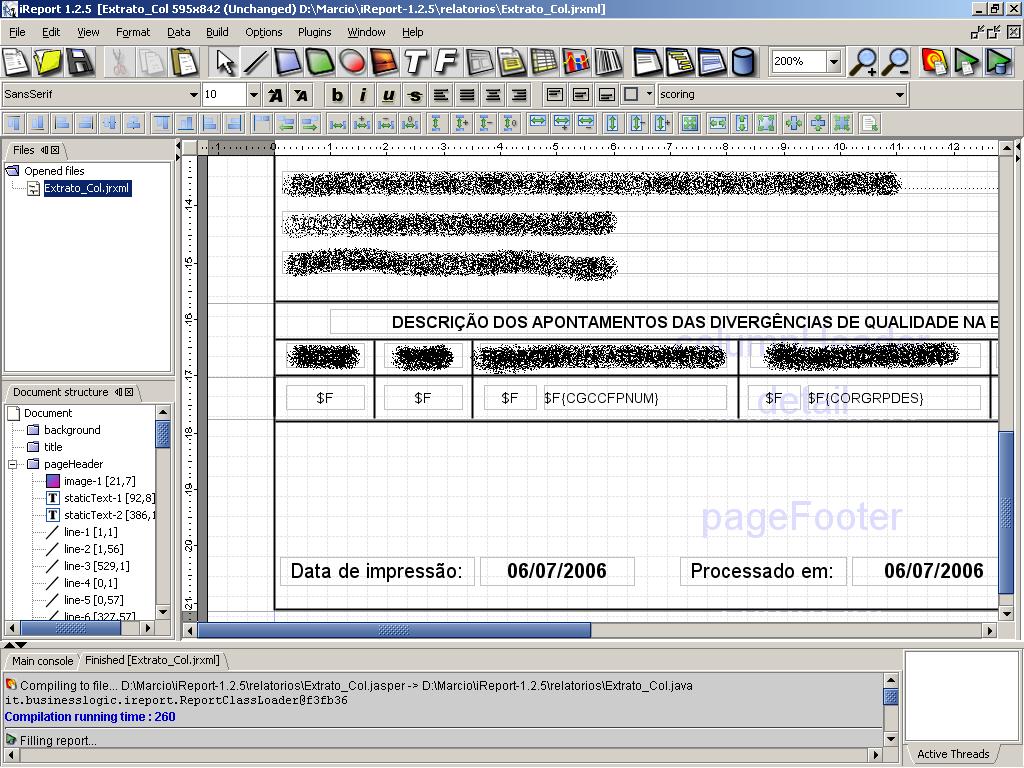Set text align justify

pos(467,95)
